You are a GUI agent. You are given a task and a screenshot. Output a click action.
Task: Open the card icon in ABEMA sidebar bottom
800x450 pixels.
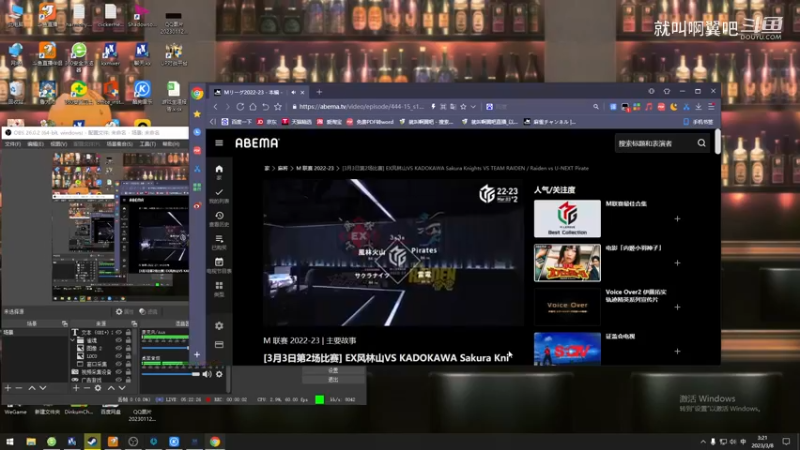click(x=219, y=345)
